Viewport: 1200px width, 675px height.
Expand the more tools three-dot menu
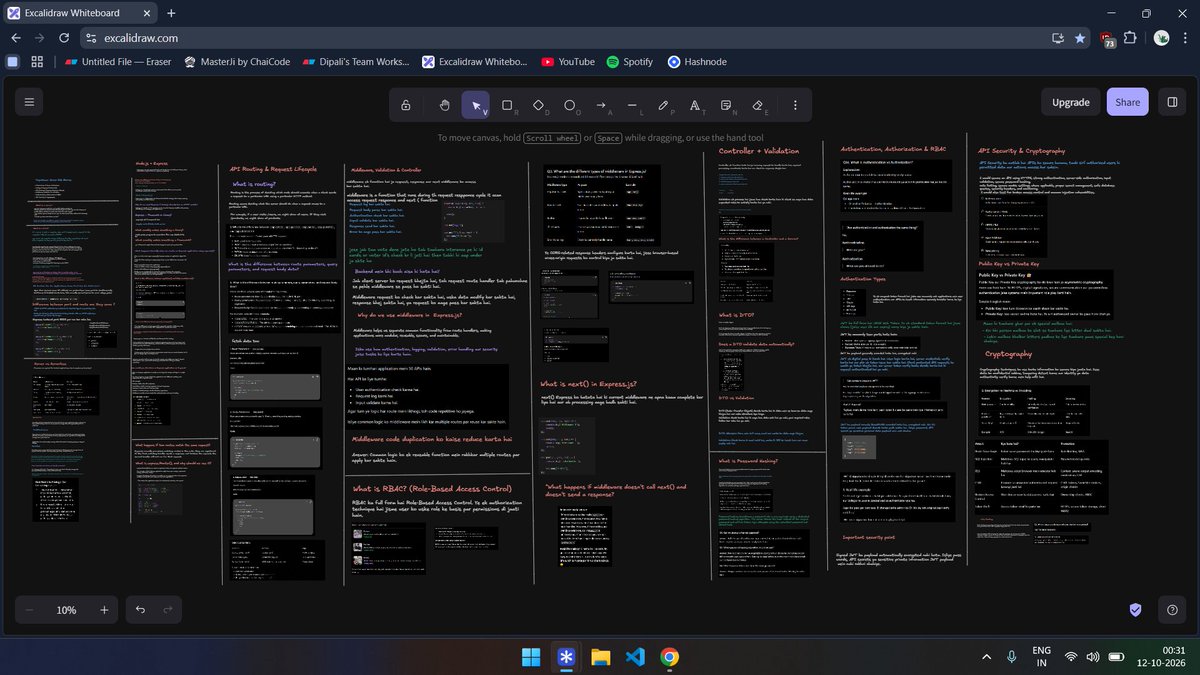tap(795, 104)
